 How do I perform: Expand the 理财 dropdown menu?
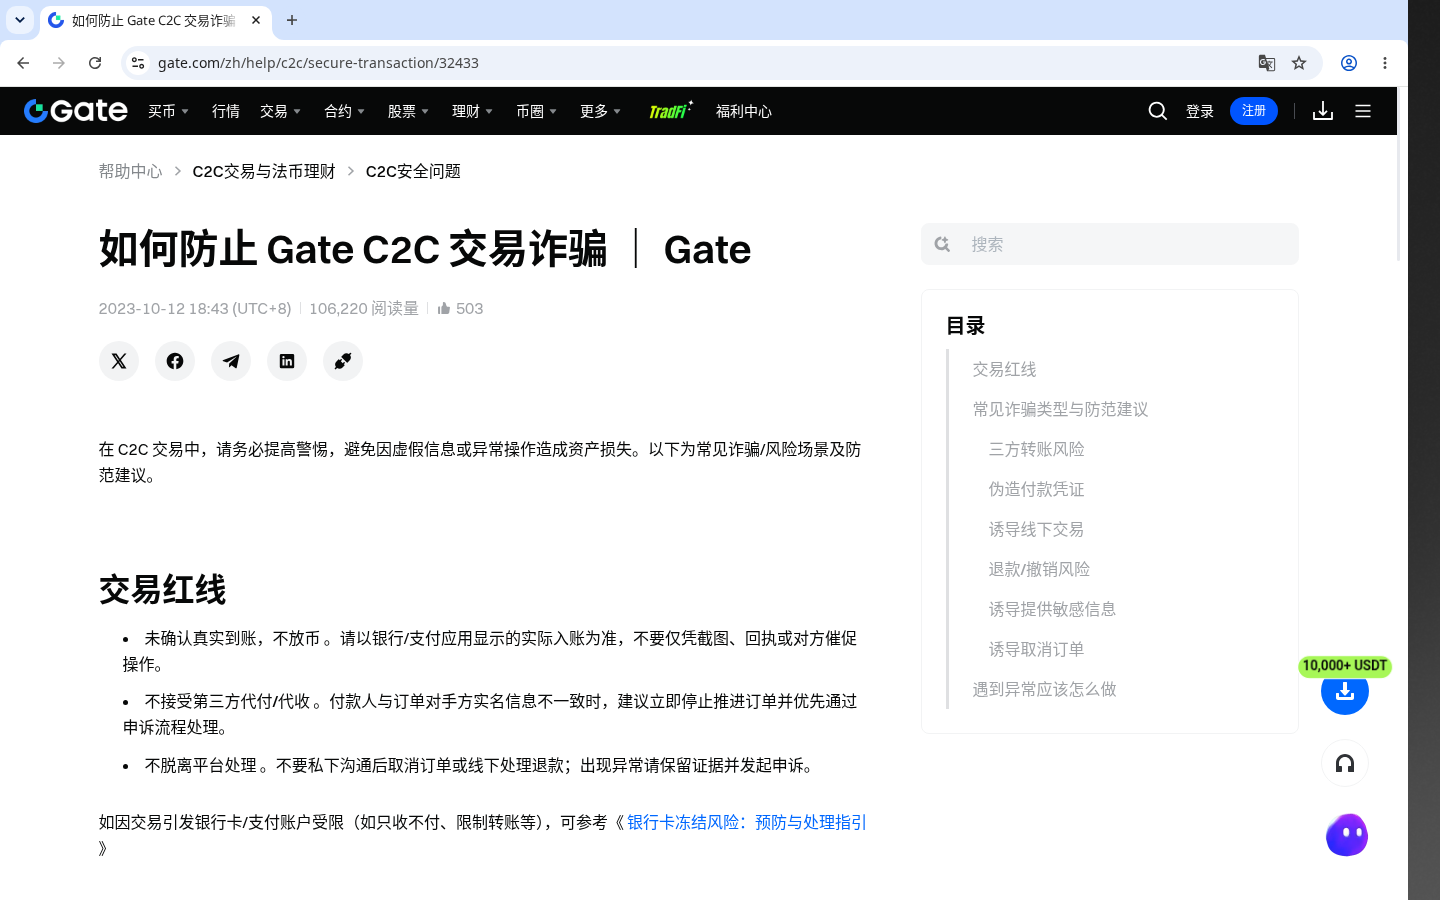473,111
